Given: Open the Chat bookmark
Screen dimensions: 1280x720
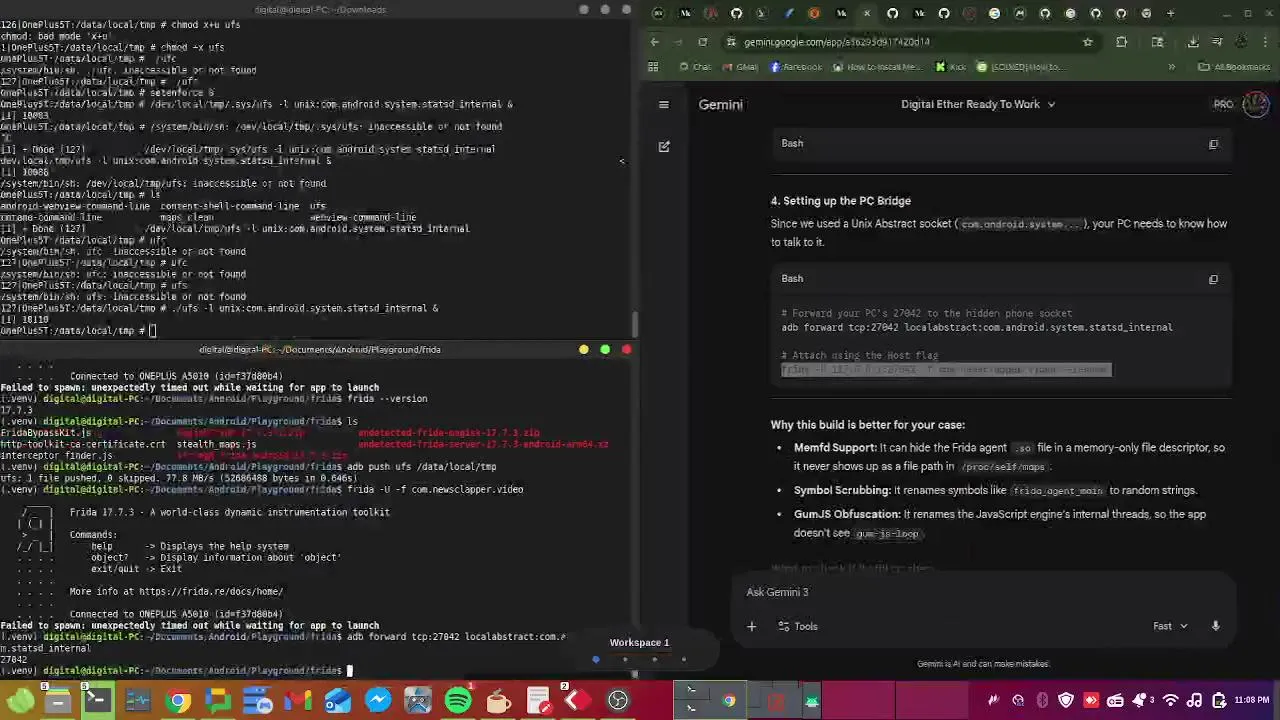Looking at the screenshot, I should point(695,67).
